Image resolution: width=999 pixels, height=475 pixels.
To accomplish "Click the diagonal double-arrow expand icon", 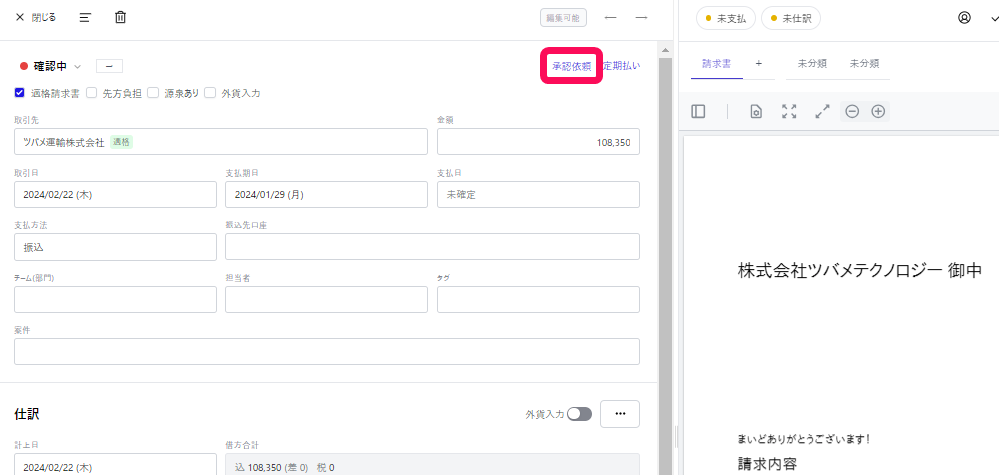I will pyautogui.click(x=823, y=111).
